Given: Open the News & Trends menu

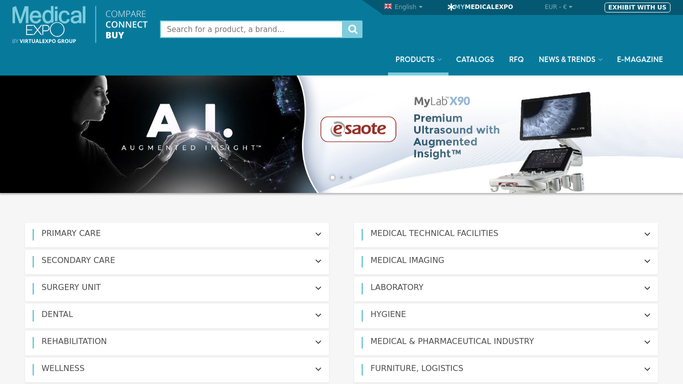Looking at the screenshot, I should pyautogui.click(x=570, y=59).
